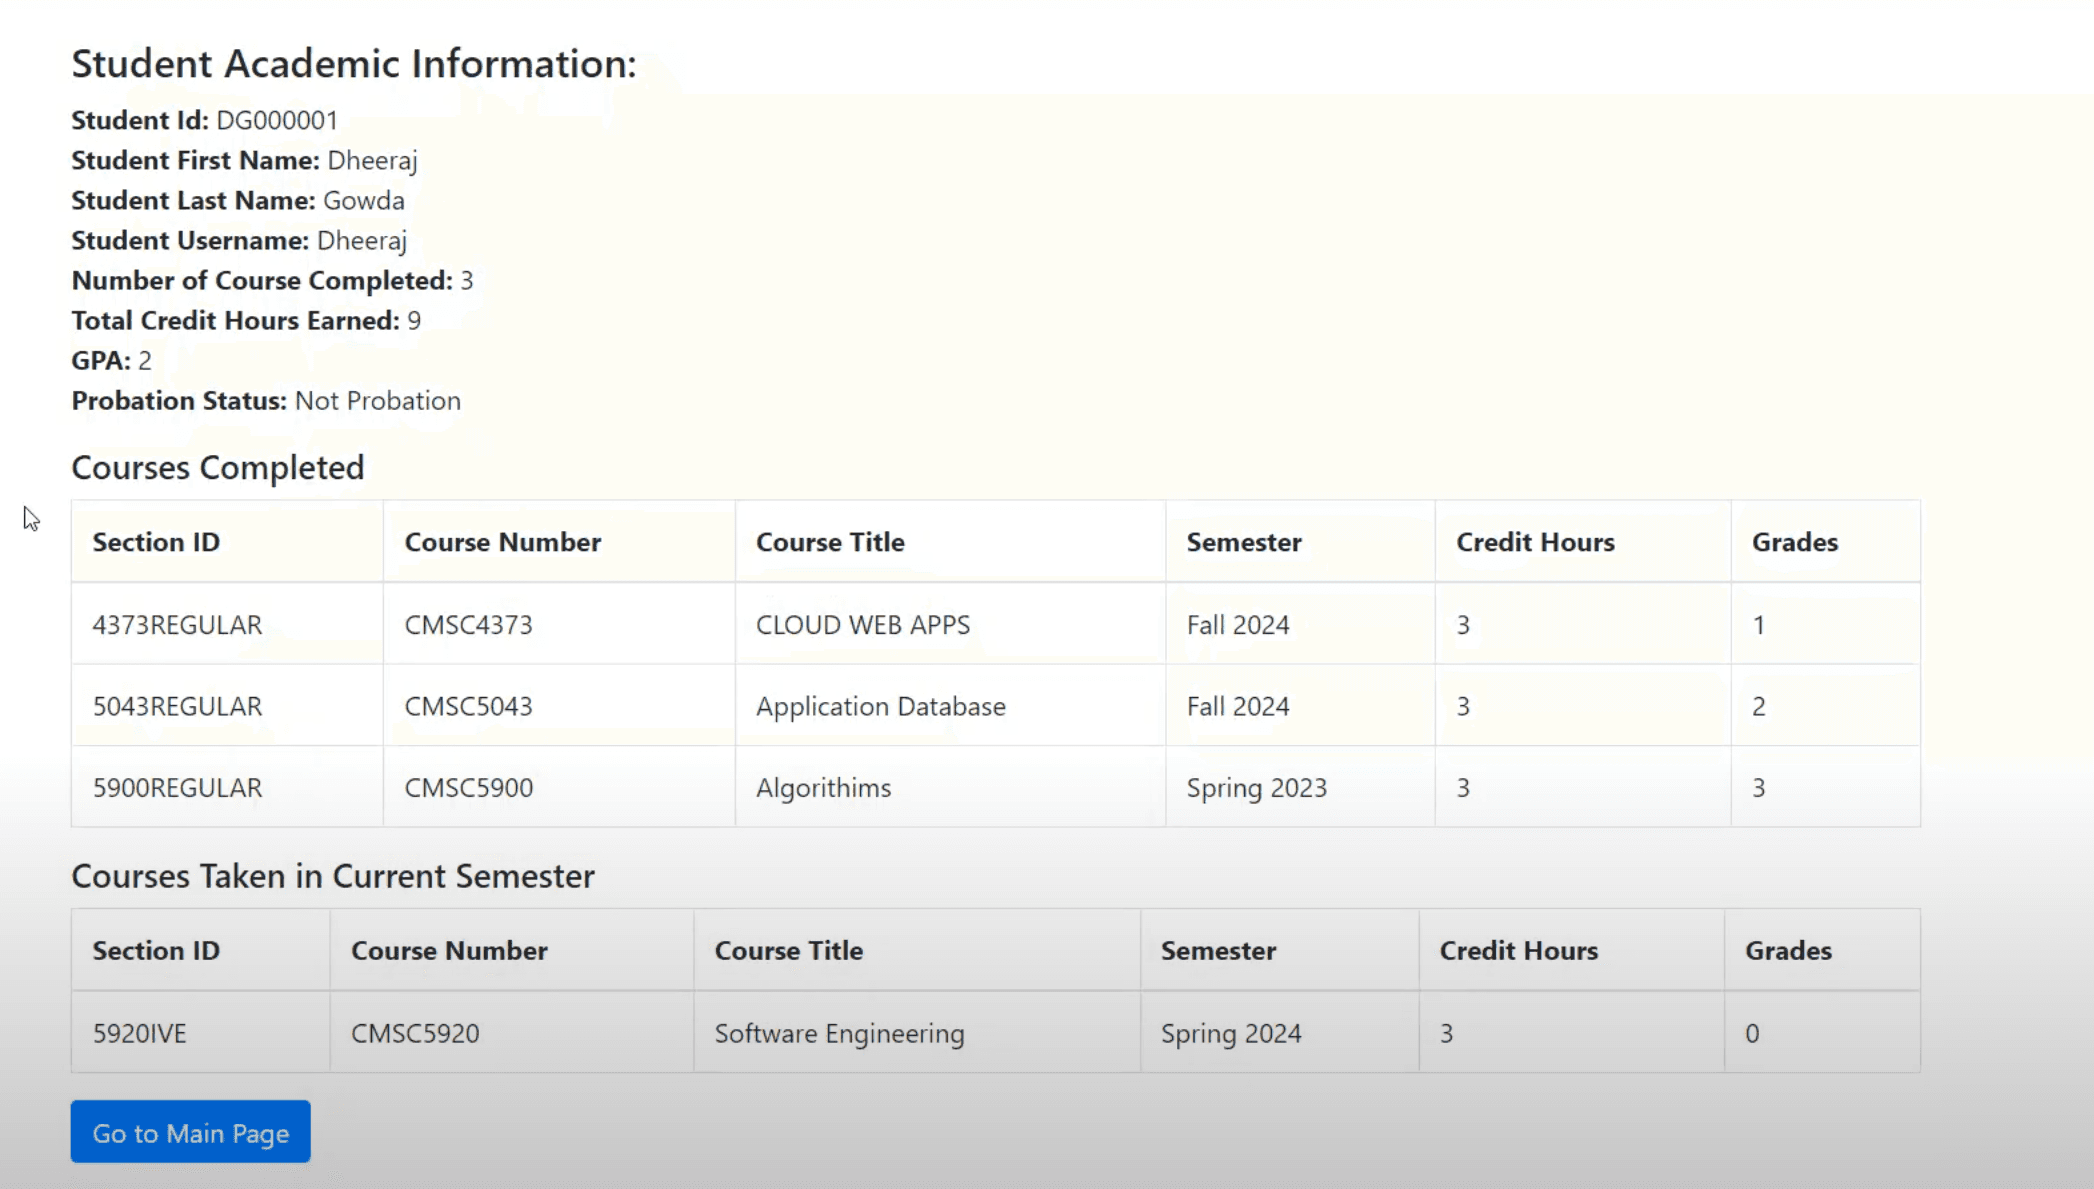The height and width of the screenshot is (1189, 2094).
Task: Click the Go to Main Page button
Action: [x=189, y=1131]
